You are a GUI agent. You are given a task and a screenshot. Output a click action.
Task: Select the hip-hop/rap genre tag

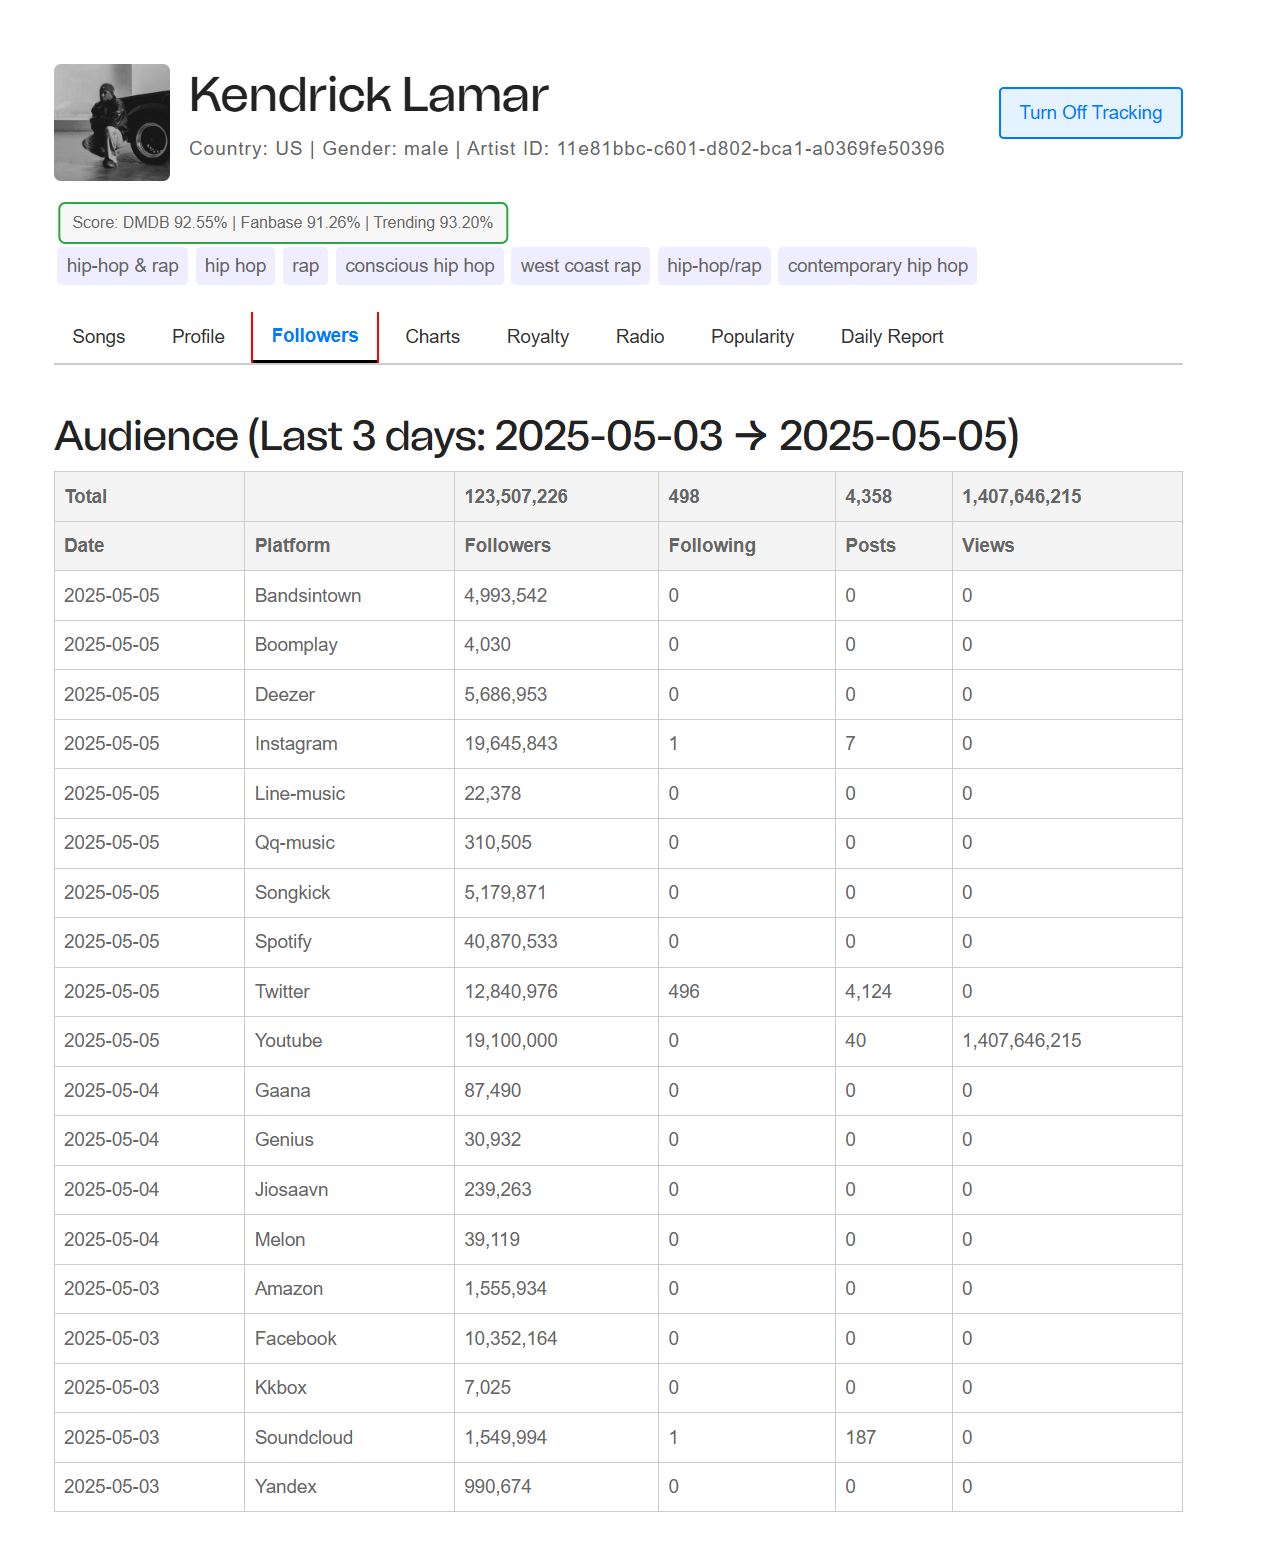tap(714, 266)
